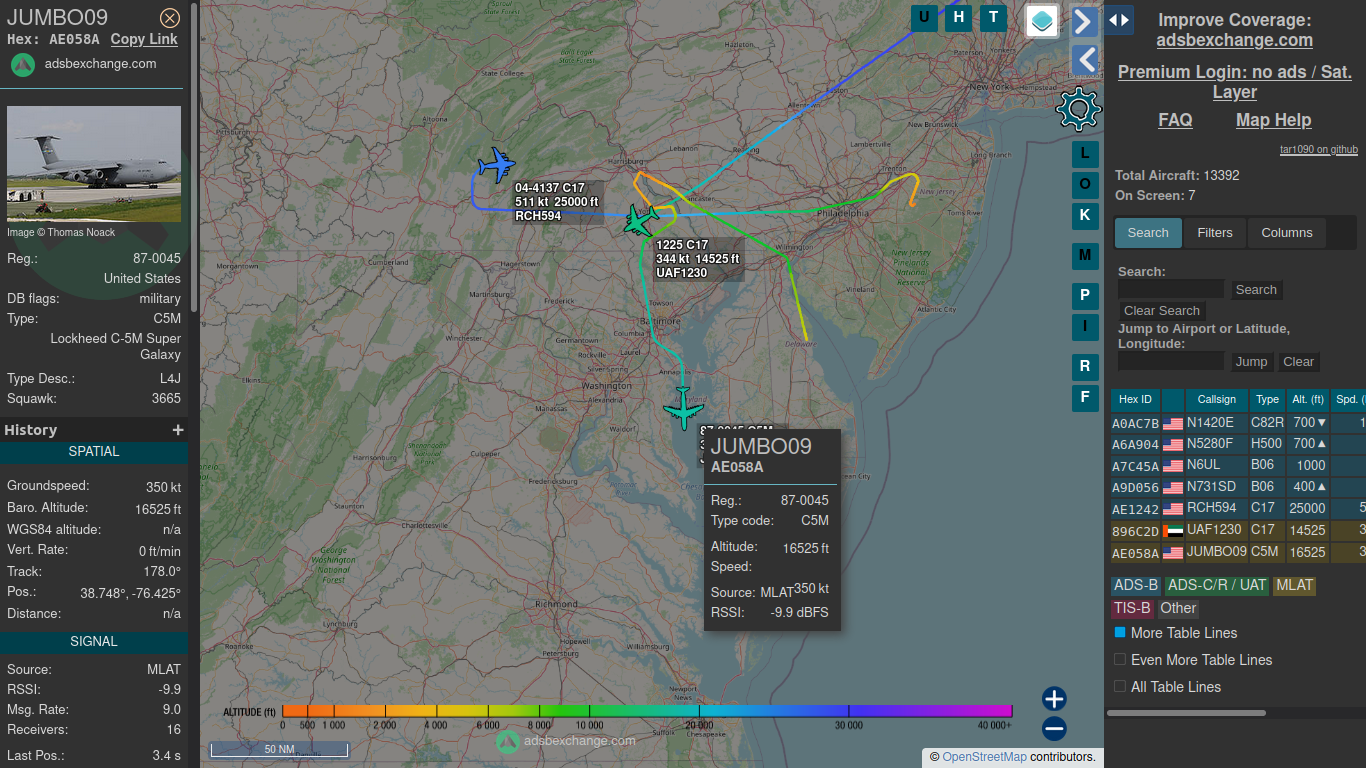Click the T map button
The width and height of the screenshot is (1366, 768).
click(994, 17)
